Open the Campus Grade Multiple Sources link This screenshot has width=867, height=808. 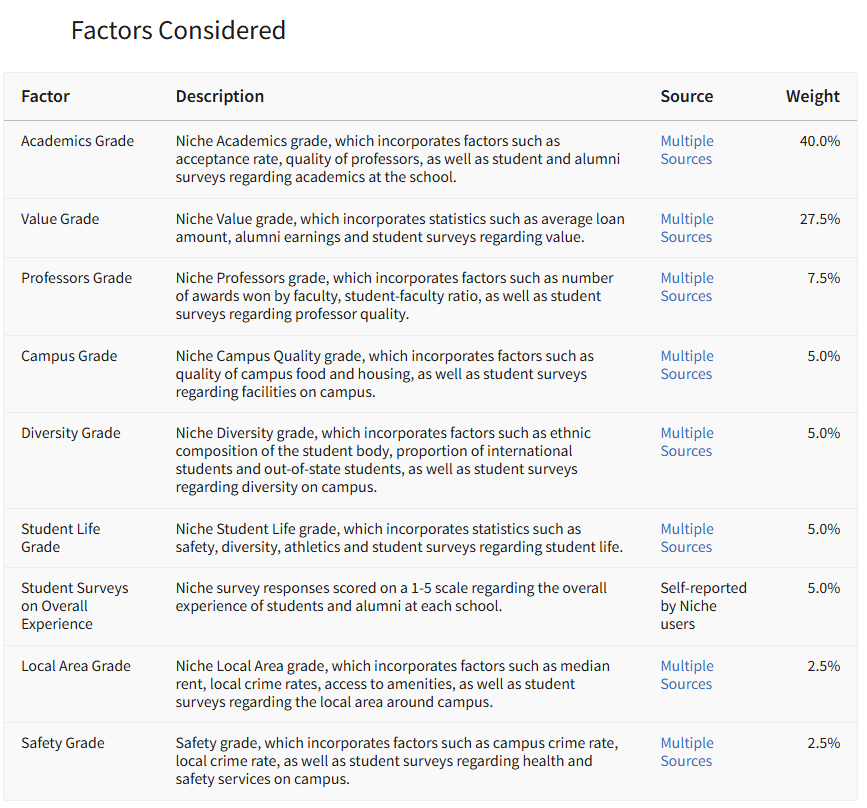(x=686, y=365)
